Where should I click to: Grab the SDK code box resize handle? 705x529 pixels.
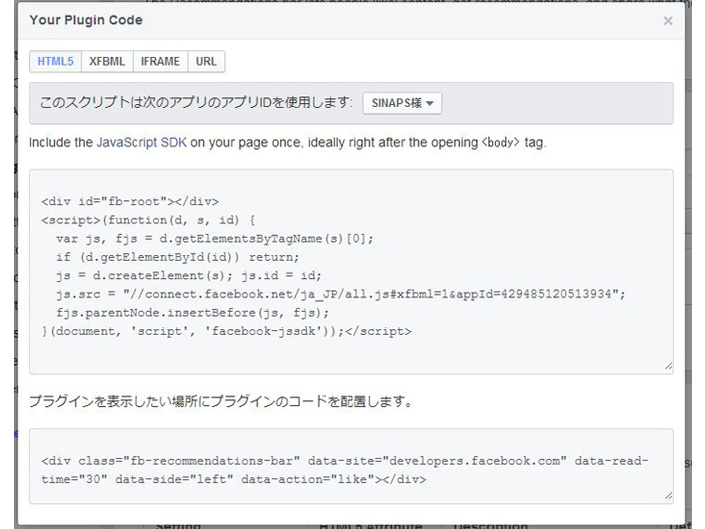[x=669, y=367]
